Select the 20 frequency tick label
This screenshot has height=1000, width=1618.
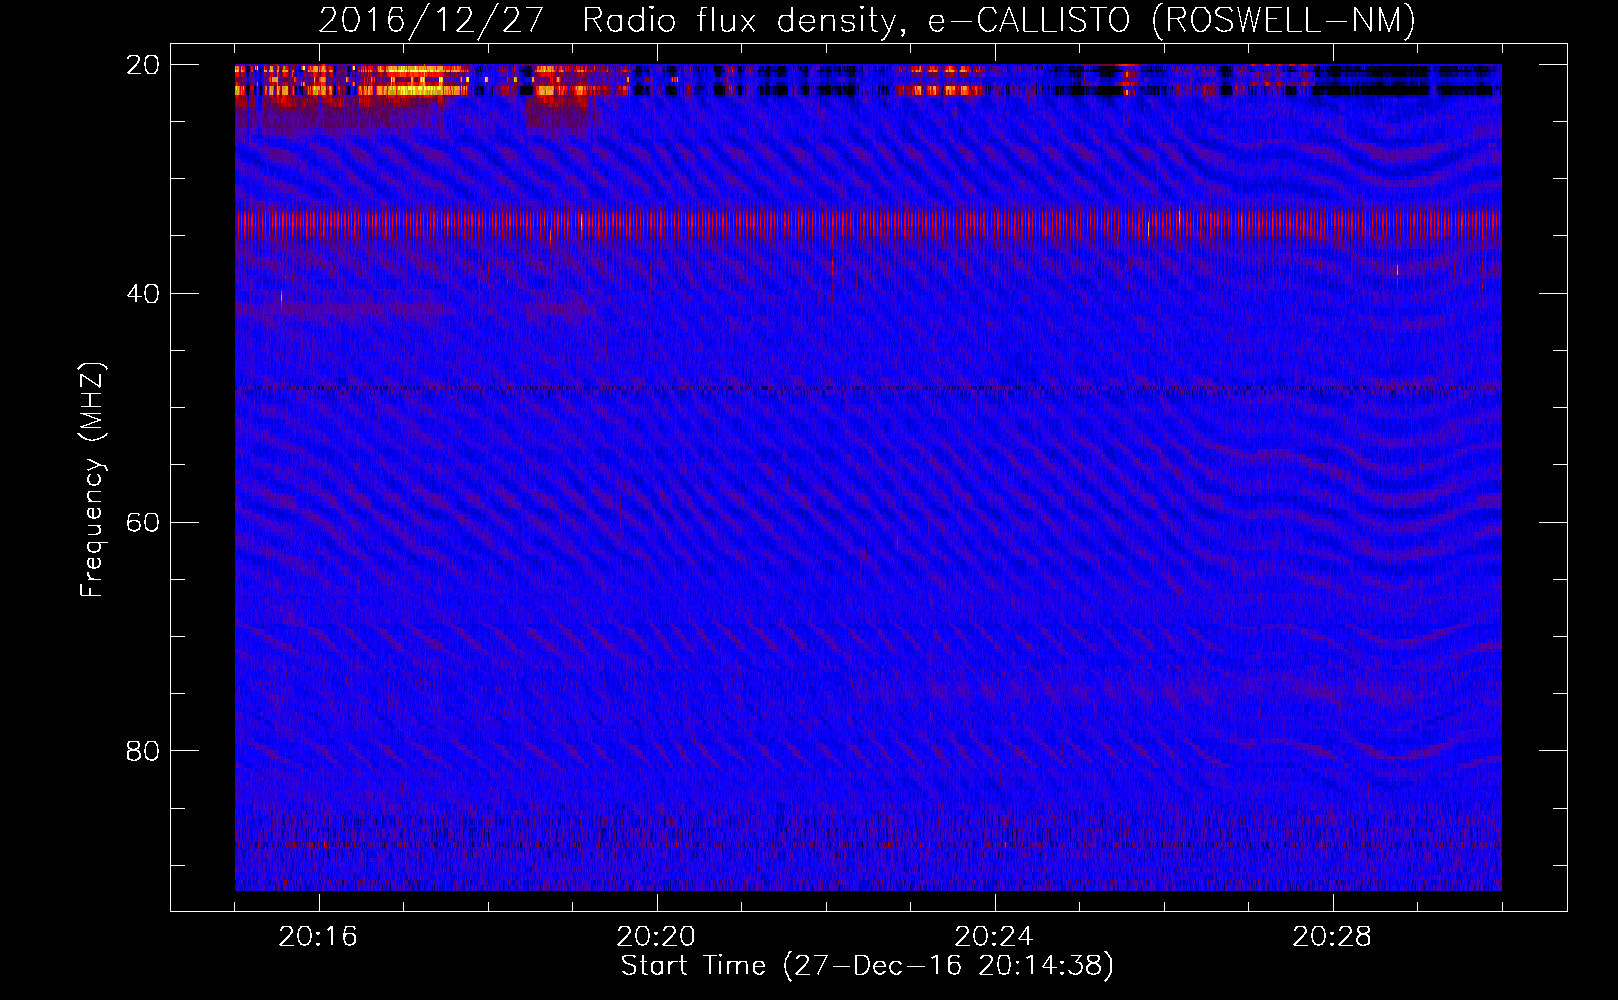click(142, 65)
